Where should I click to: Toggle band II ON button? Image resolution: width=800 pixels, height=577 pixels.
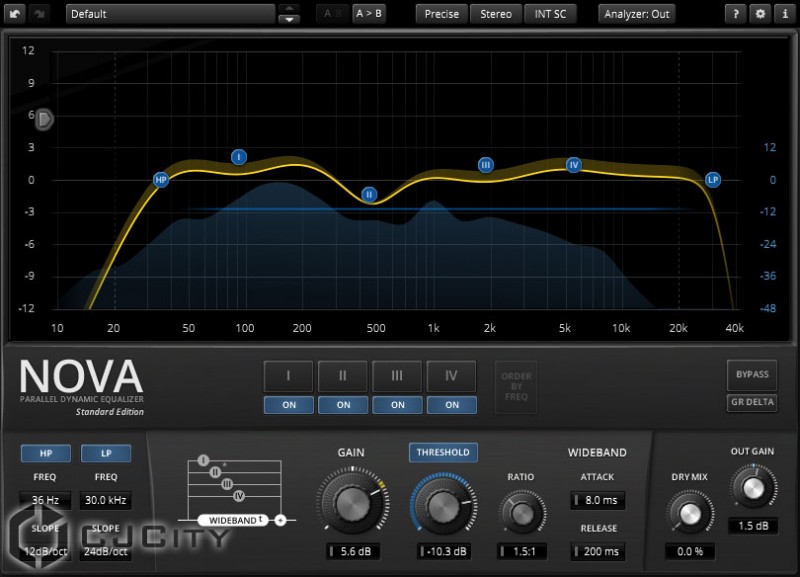pos(343,405)
